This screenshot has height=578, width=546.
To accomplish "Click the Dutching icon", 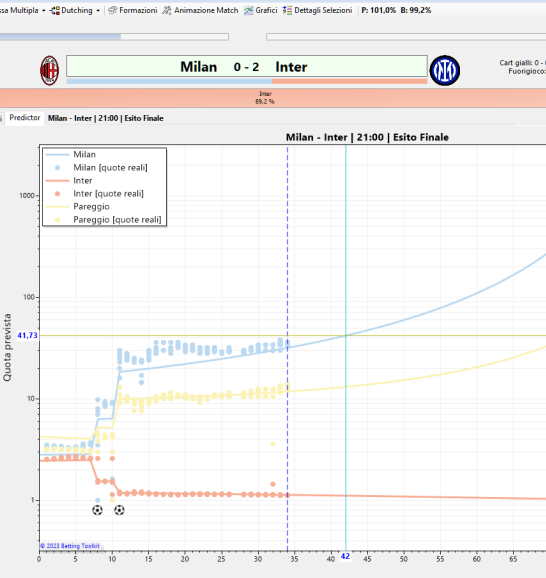I will (55, 10).
